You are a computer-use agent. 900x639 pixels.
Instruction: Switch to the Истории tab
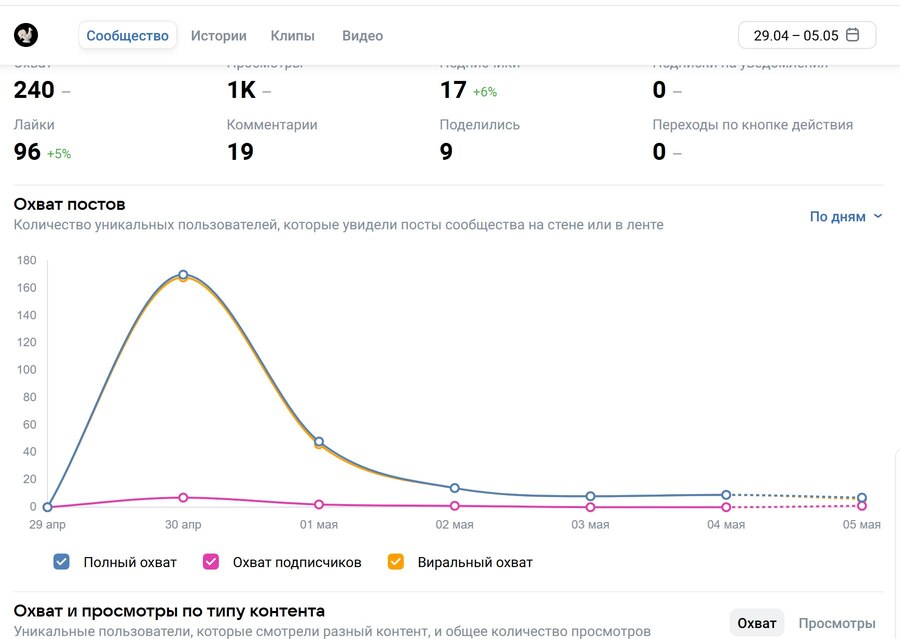(x=218, y=35)
